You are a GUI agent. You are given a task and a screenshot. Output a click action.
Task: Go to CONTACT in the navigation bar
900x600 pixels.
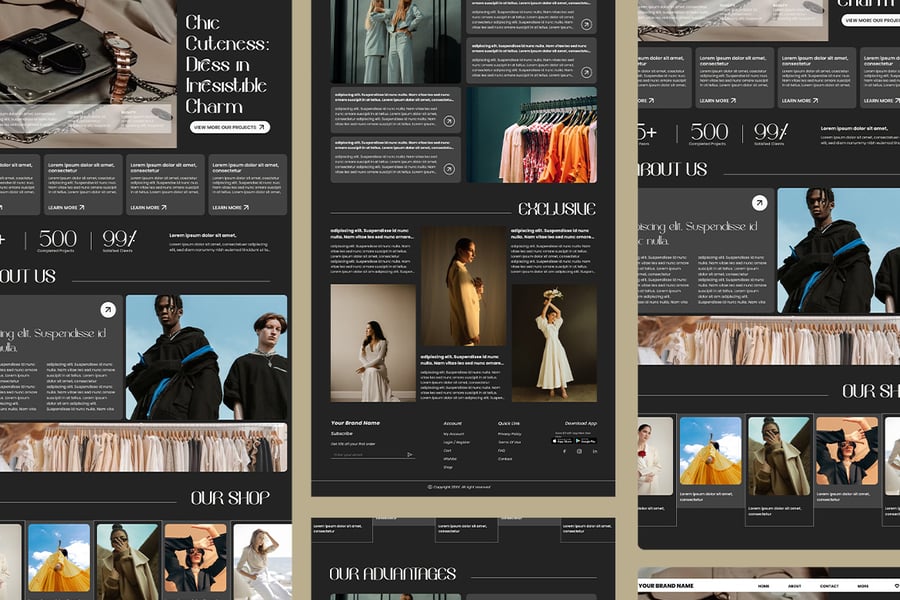(829, 585)
